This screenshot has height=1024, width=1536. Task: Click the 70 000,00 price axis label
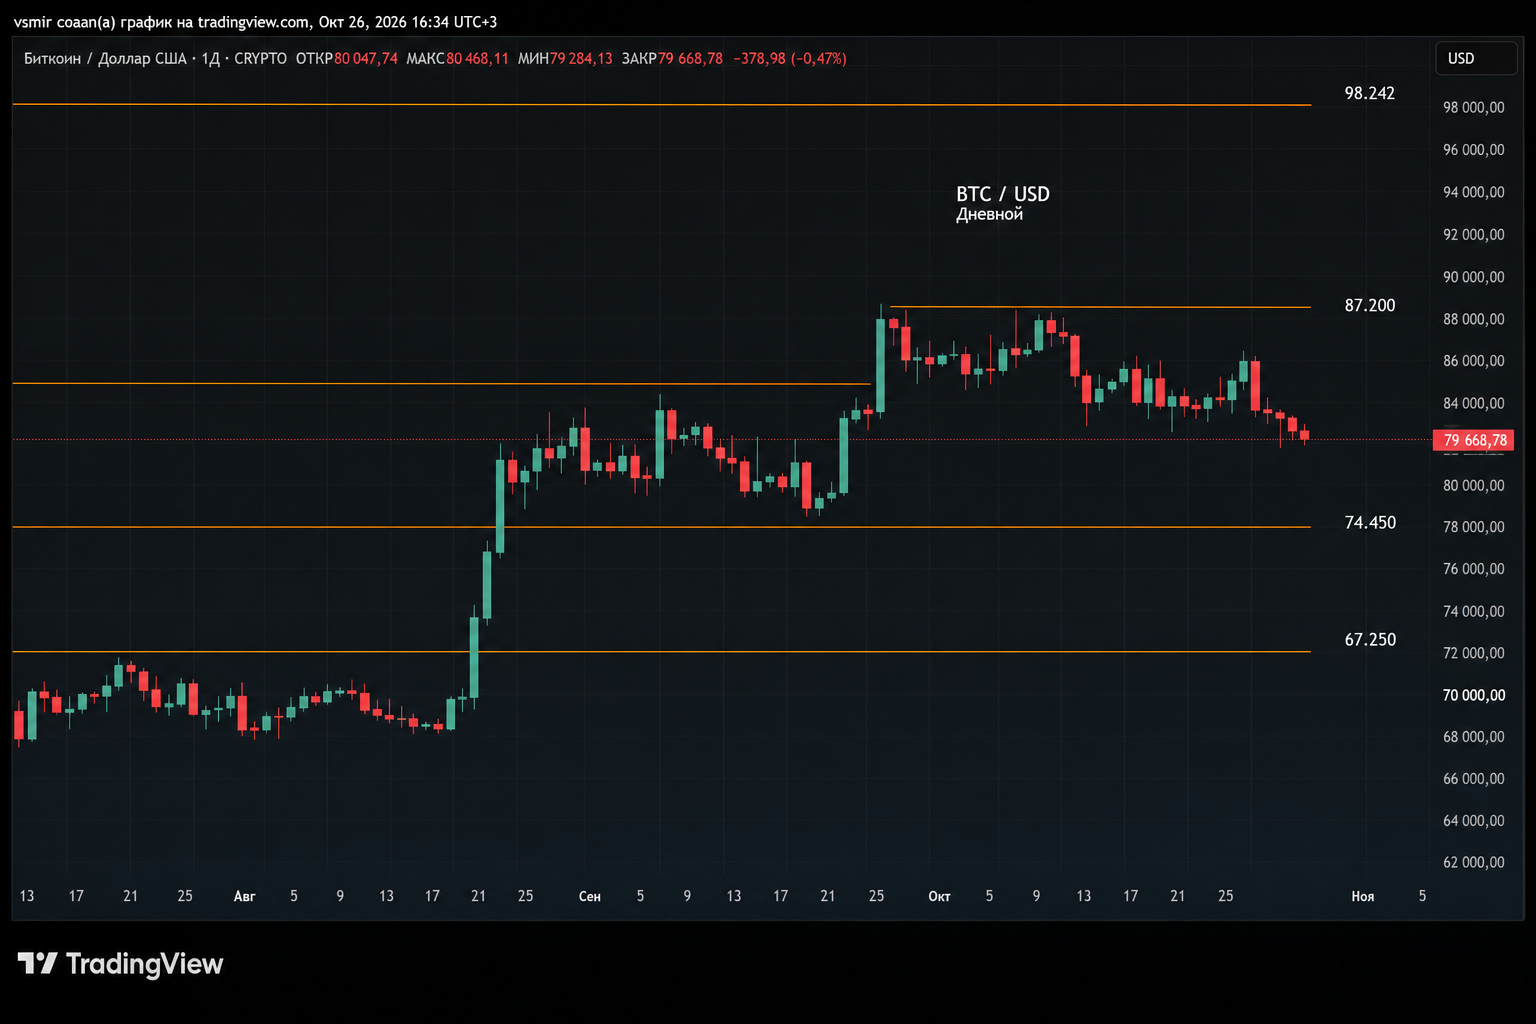pos(1473,695)
